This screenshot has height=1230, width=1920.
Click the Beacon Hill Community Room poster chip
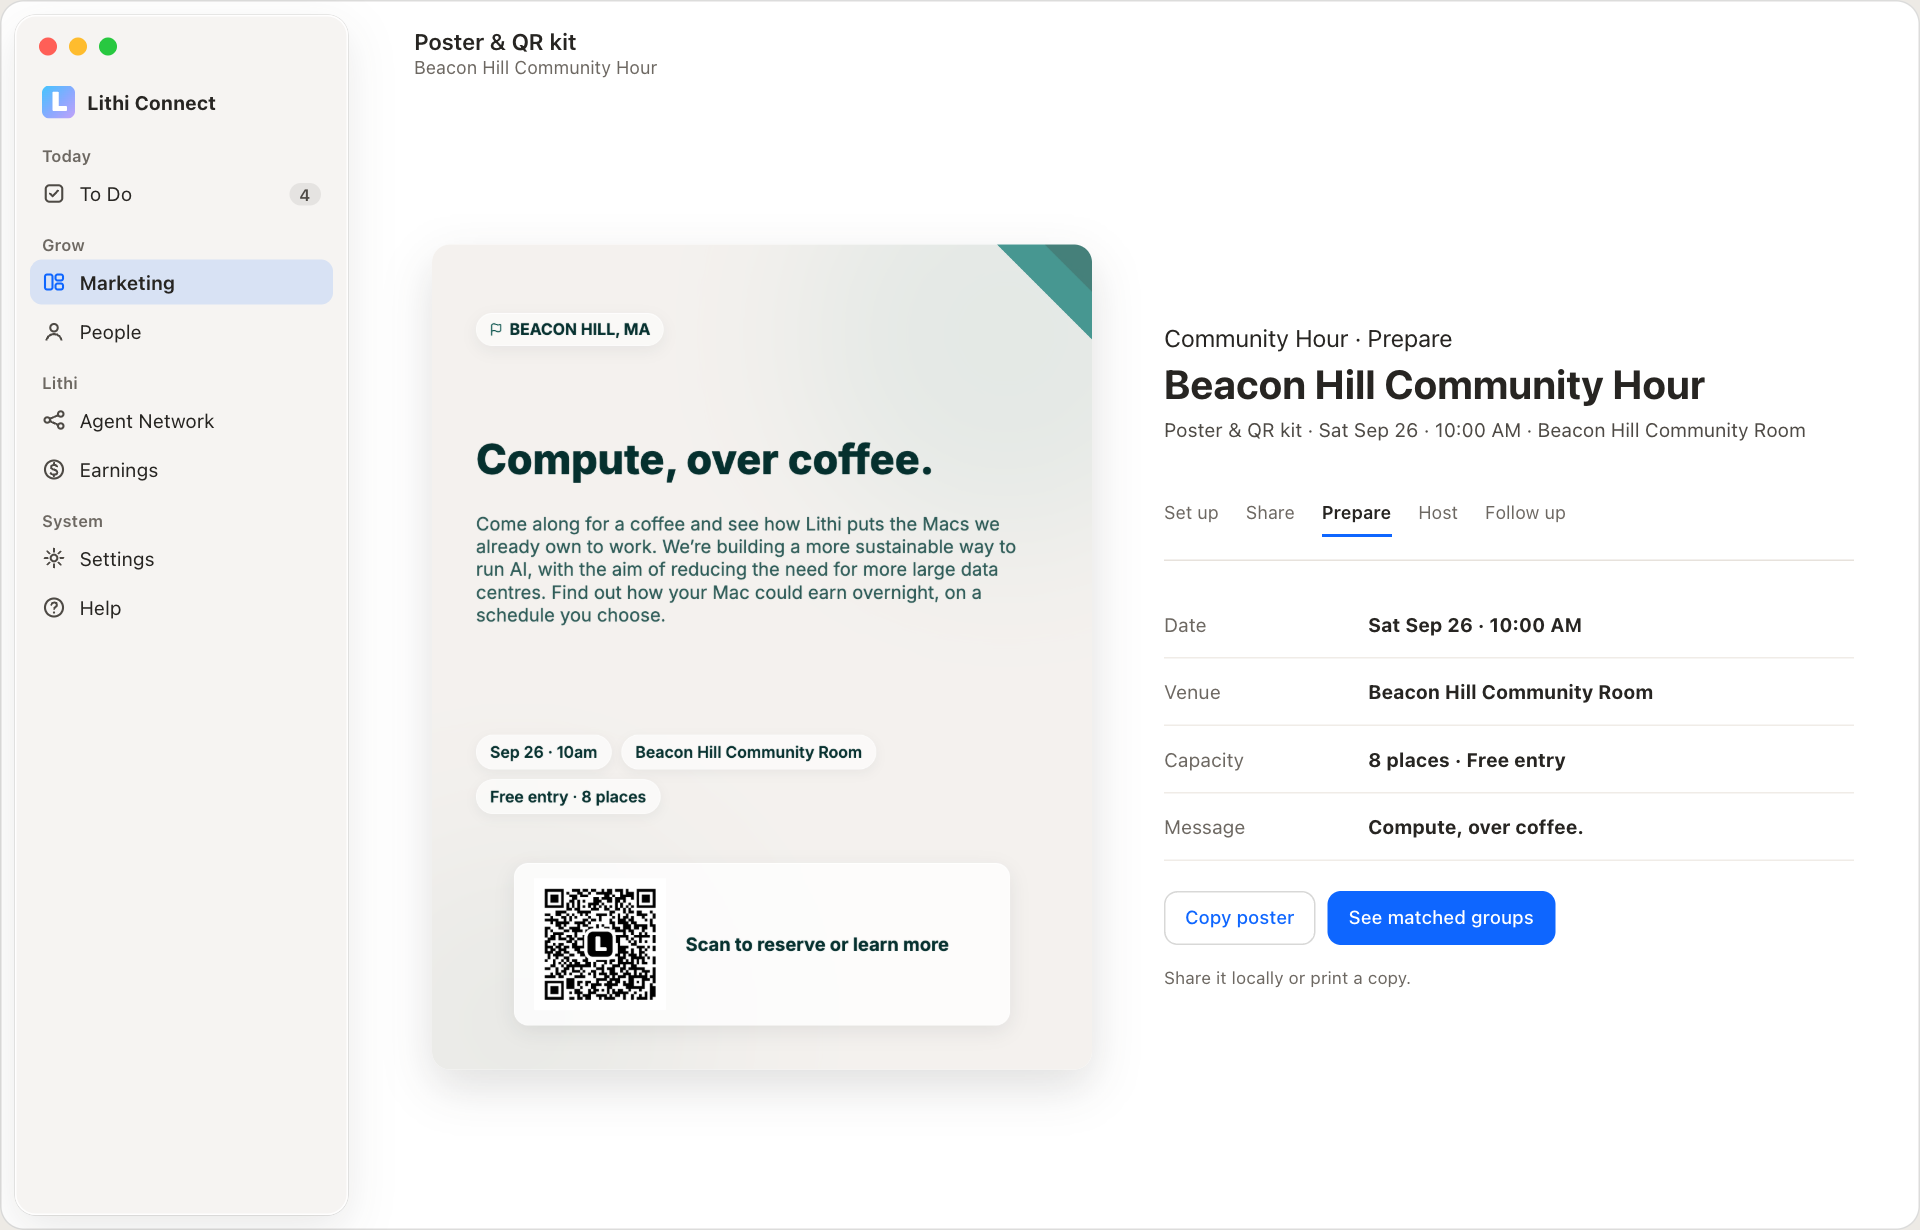748,752
